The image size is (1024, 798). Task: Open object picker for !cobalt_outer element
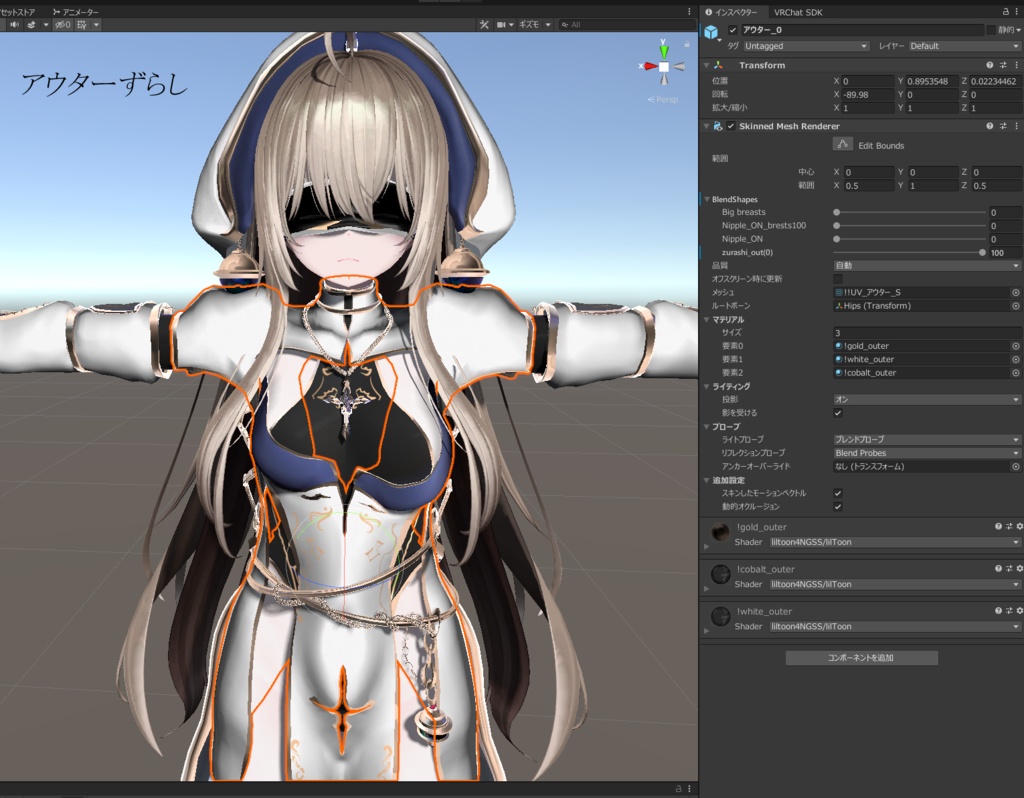pos(1016,373)
